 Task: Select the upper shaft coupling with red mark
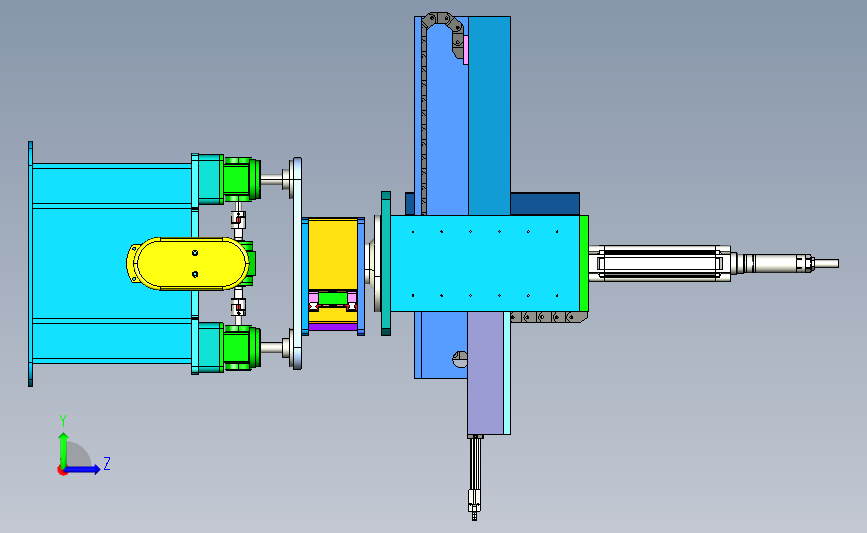(x=238, y=220)
